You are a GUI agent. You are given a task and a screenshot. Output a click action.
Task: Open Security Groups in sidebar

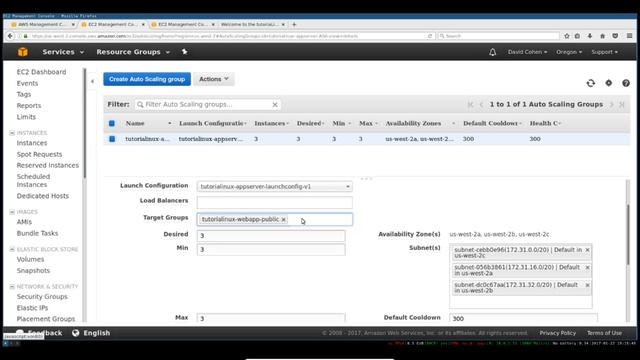(42, 297)
